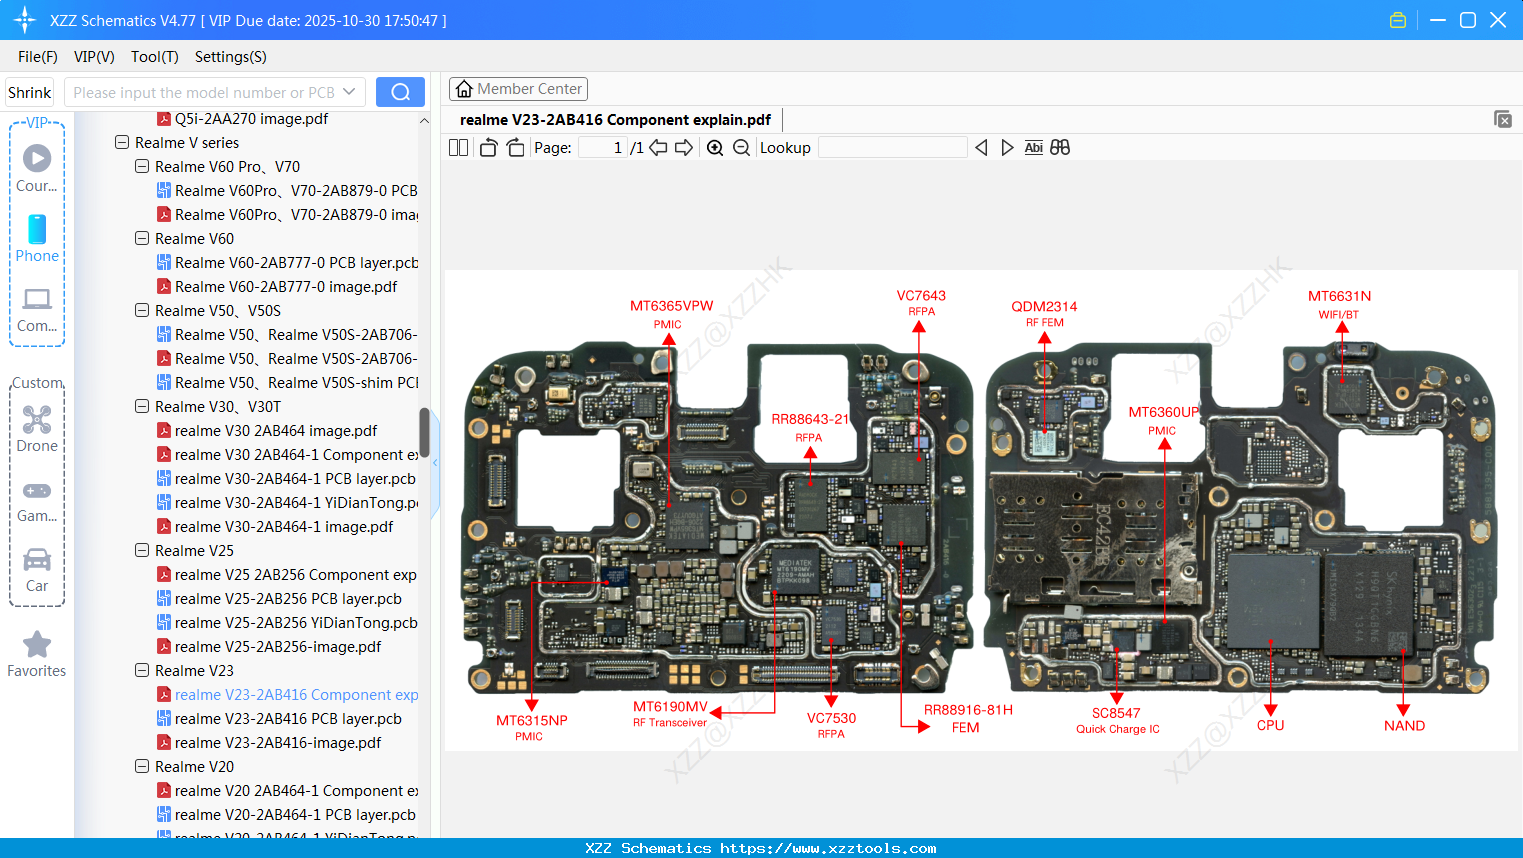Open realme V30 2AB464 image.pdf
This screenshot has width=1523, height=858.
pyautogui.click(x=267, y=431)
